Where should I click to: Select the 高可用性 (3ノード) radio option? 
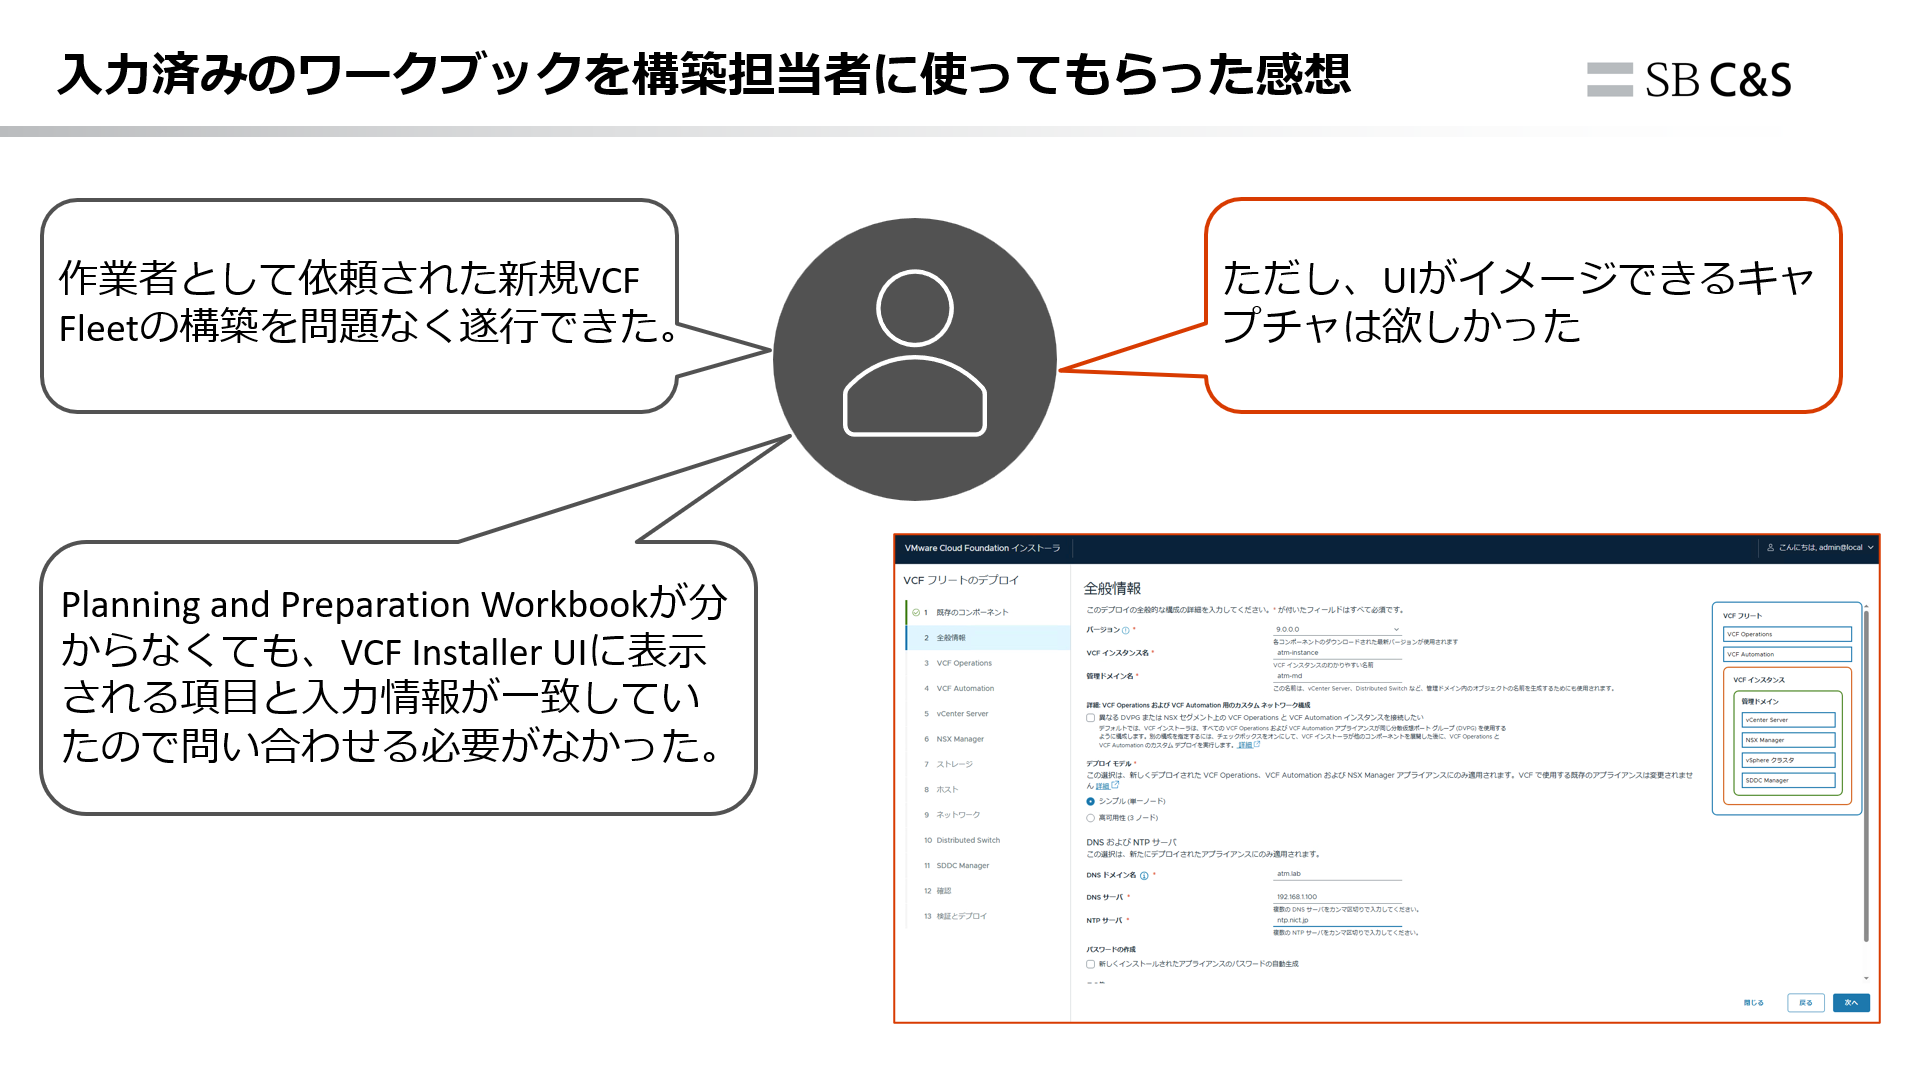click(x=1091, y=818)
